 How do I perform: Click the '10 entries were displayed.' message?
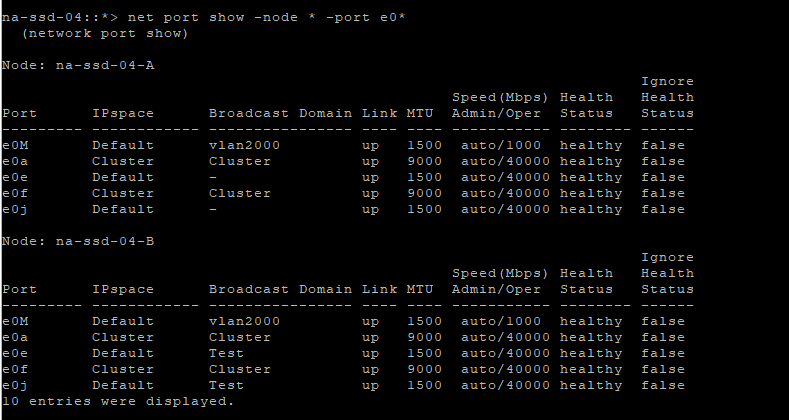pos(118,401)
